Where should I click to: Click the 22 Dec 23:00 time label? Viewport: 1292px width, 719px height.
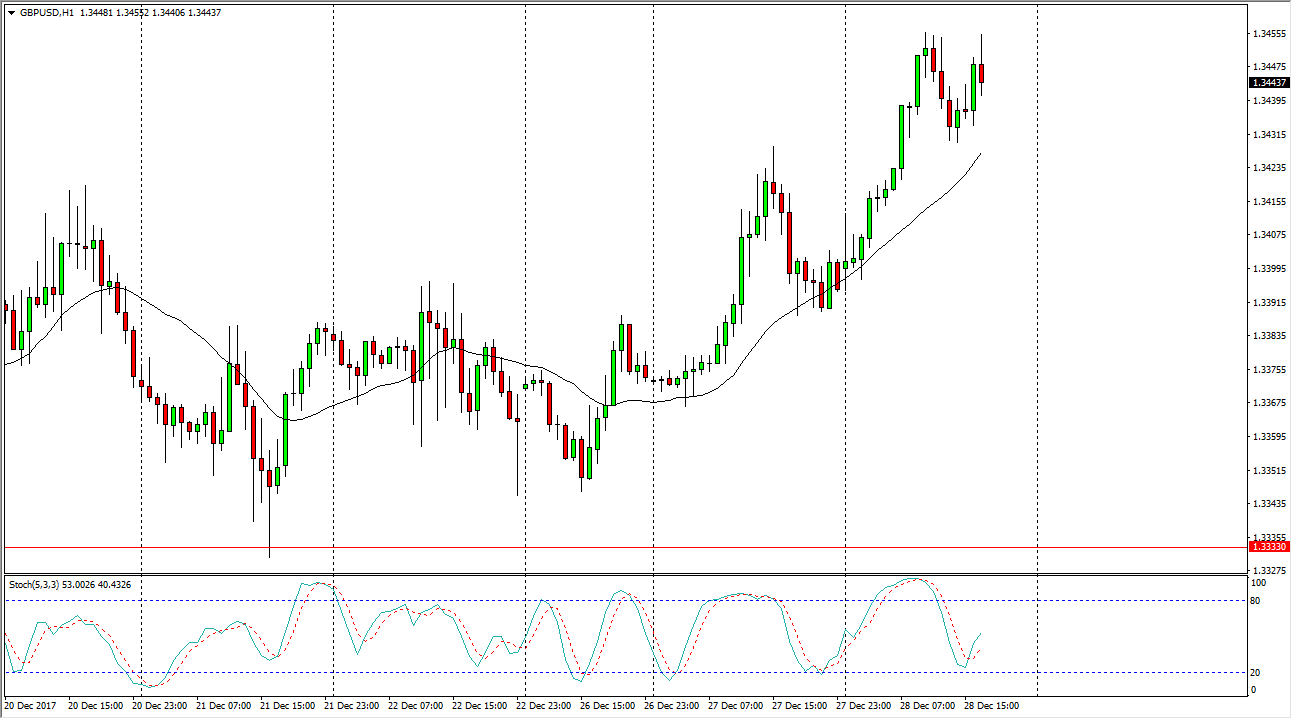click(x=543, y=706)
